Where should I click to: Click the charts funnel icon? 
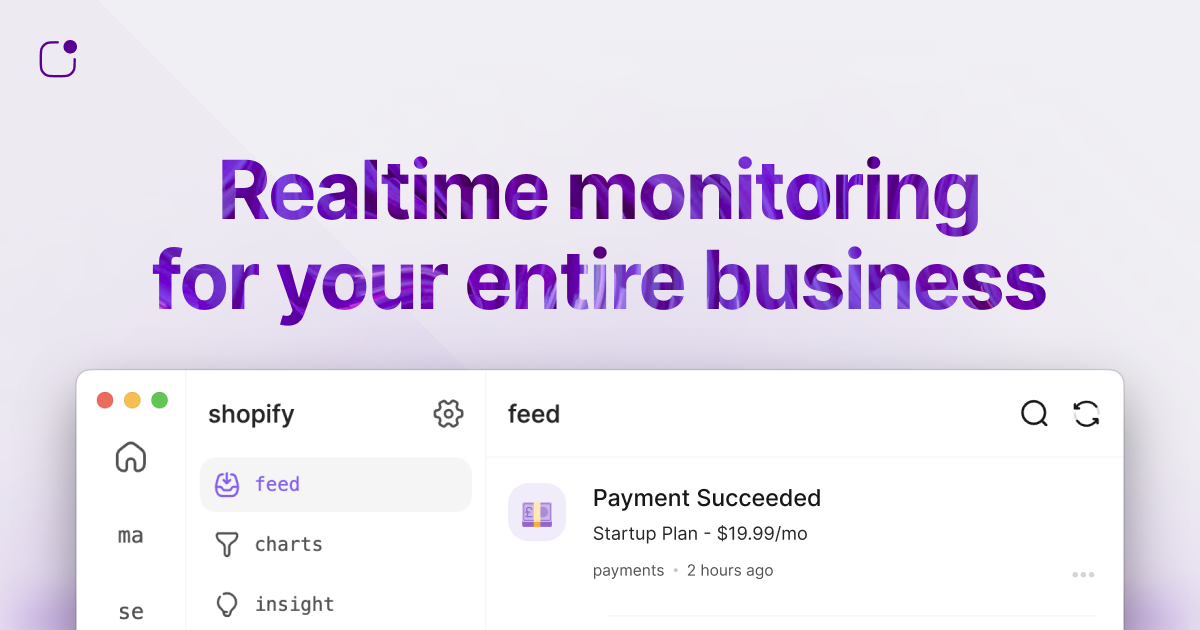pyautogui.click(x=228, y=545)
